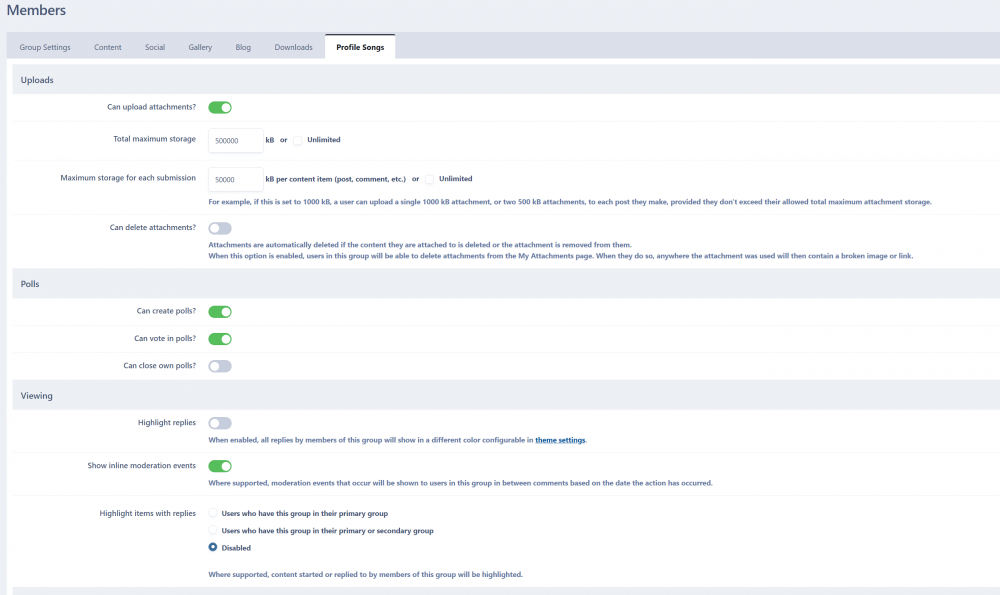
Task: Select the Profile Songs tab
Action: coord(360,47)
